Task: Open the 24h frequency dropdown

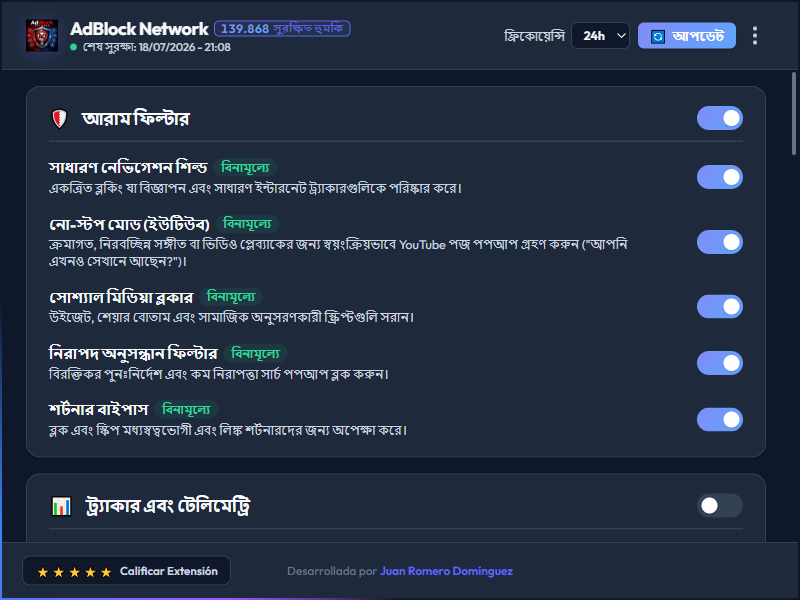Action: (x=601, y=36)
